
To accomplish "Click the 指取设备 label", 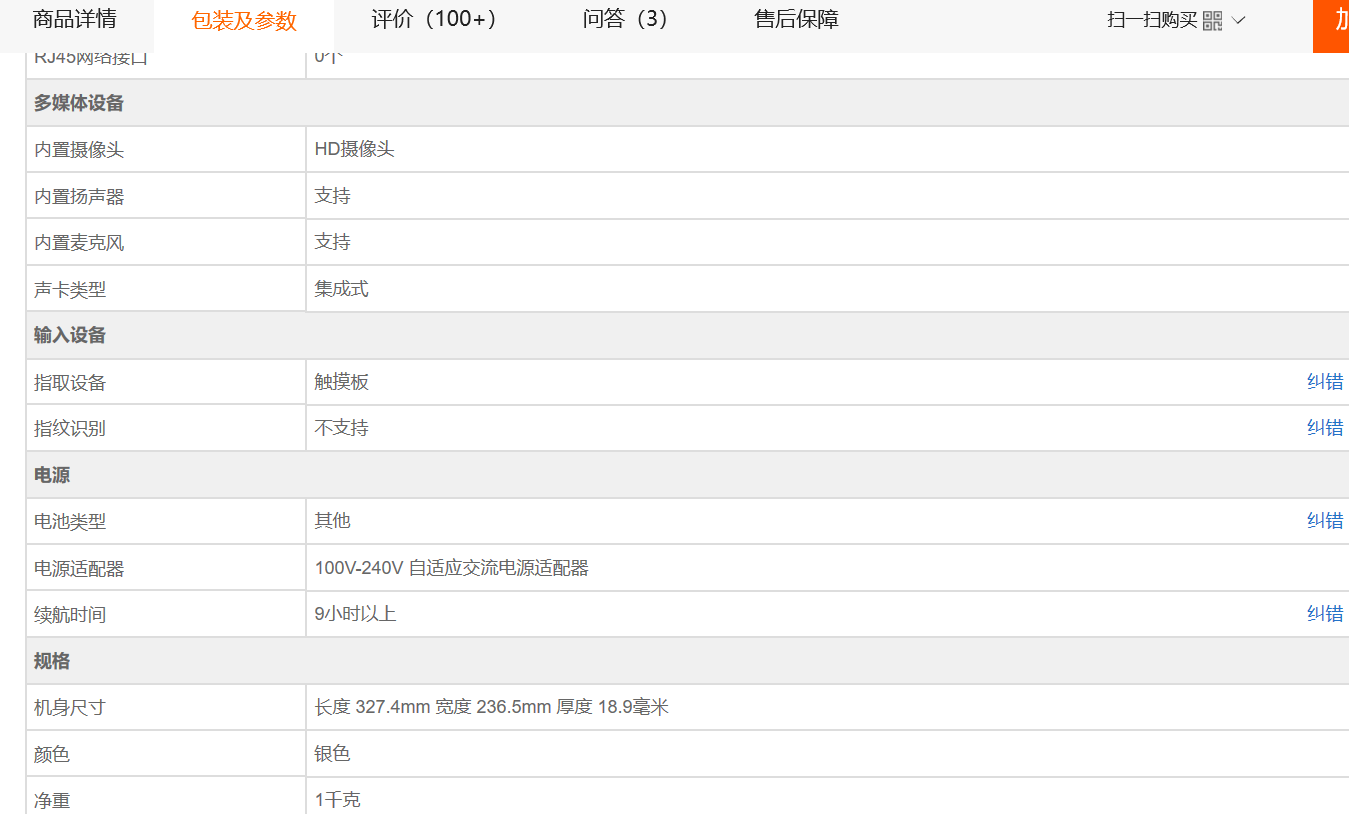I will tap(70, 383).
